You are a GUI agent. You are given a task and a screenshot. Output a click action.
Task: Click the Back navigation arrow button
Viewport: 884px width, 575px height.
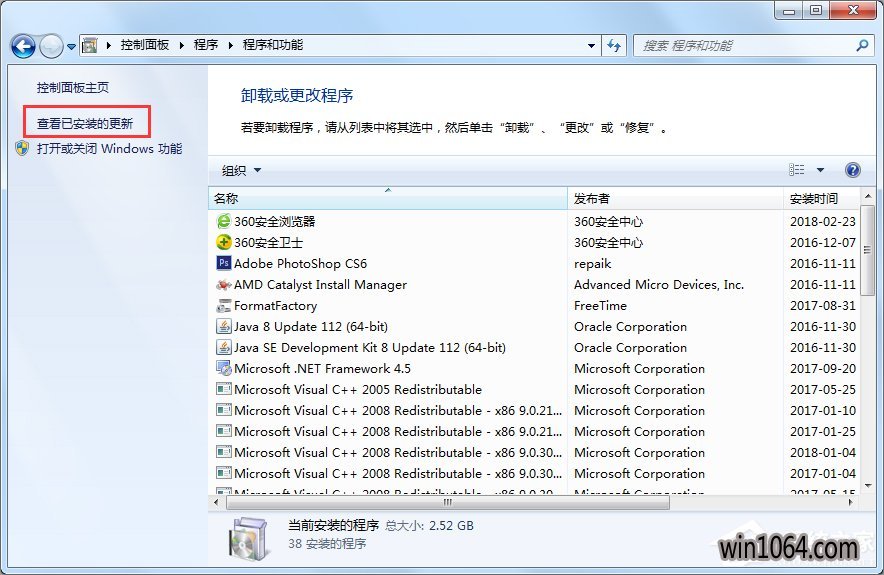point(23,46)
